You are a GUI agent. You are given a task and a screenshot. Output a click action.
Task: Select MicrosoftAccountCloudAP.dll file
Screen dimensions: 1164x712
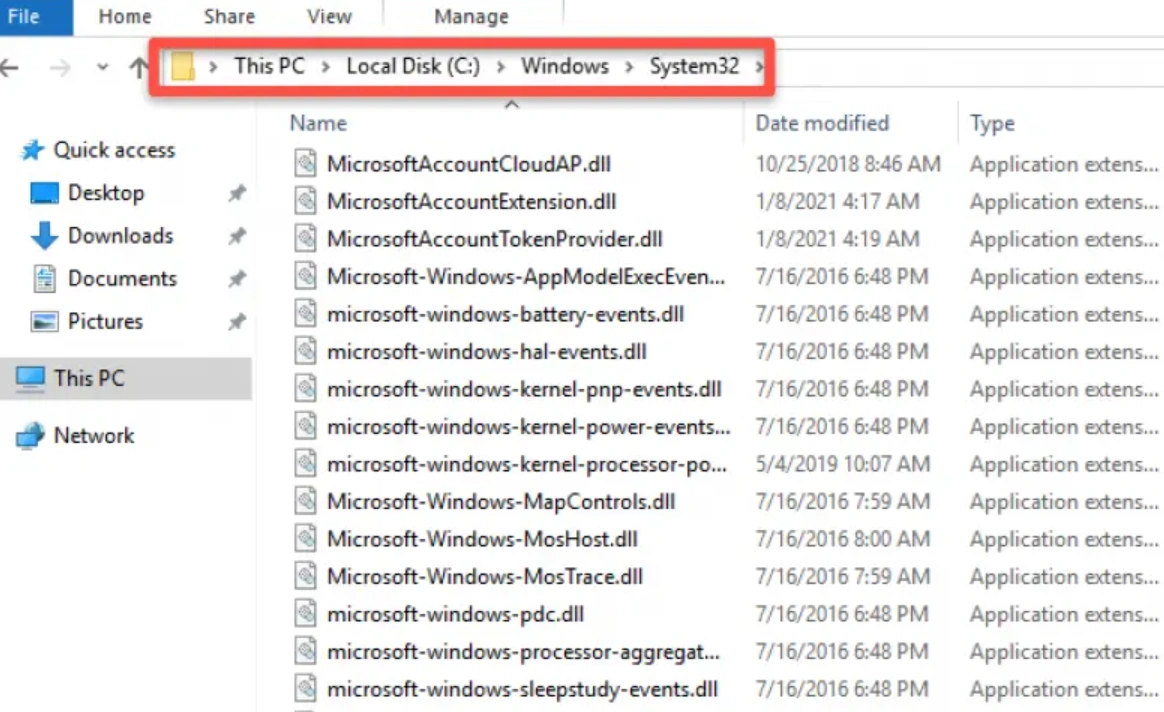pos(468,163)
